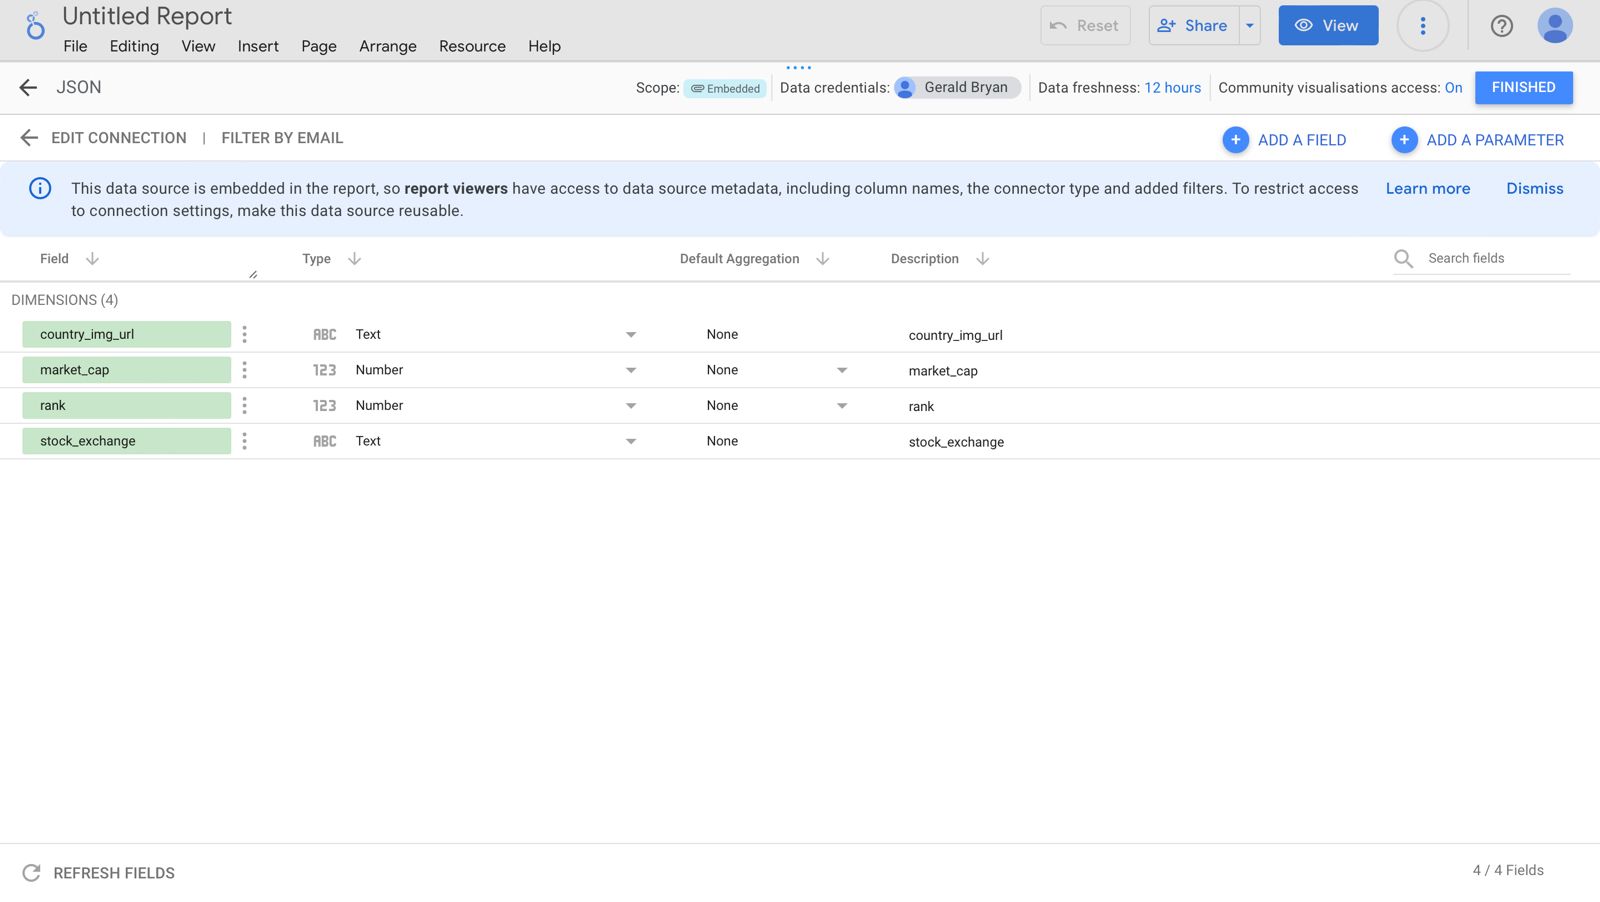Go back with the arrow beside JSON
1600x902 pixels.
pos(28,88)
